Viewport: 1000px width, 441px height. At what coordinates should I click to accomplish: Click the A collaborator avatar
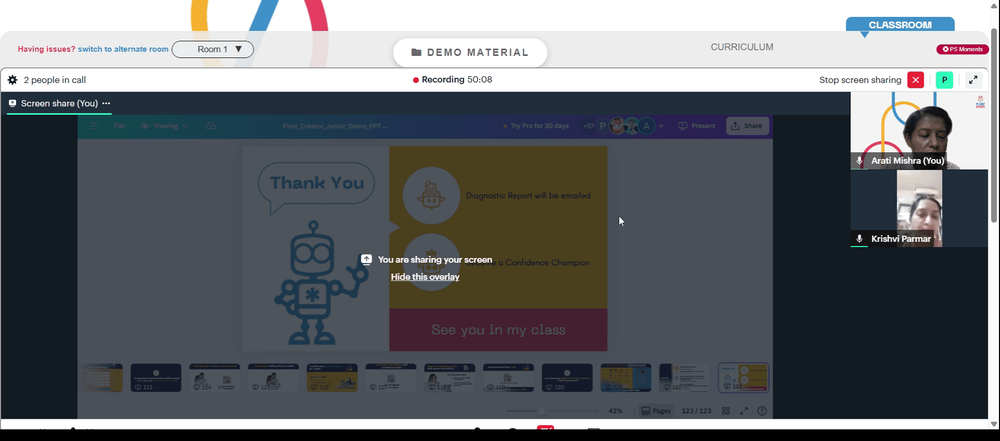coord(647,126)
